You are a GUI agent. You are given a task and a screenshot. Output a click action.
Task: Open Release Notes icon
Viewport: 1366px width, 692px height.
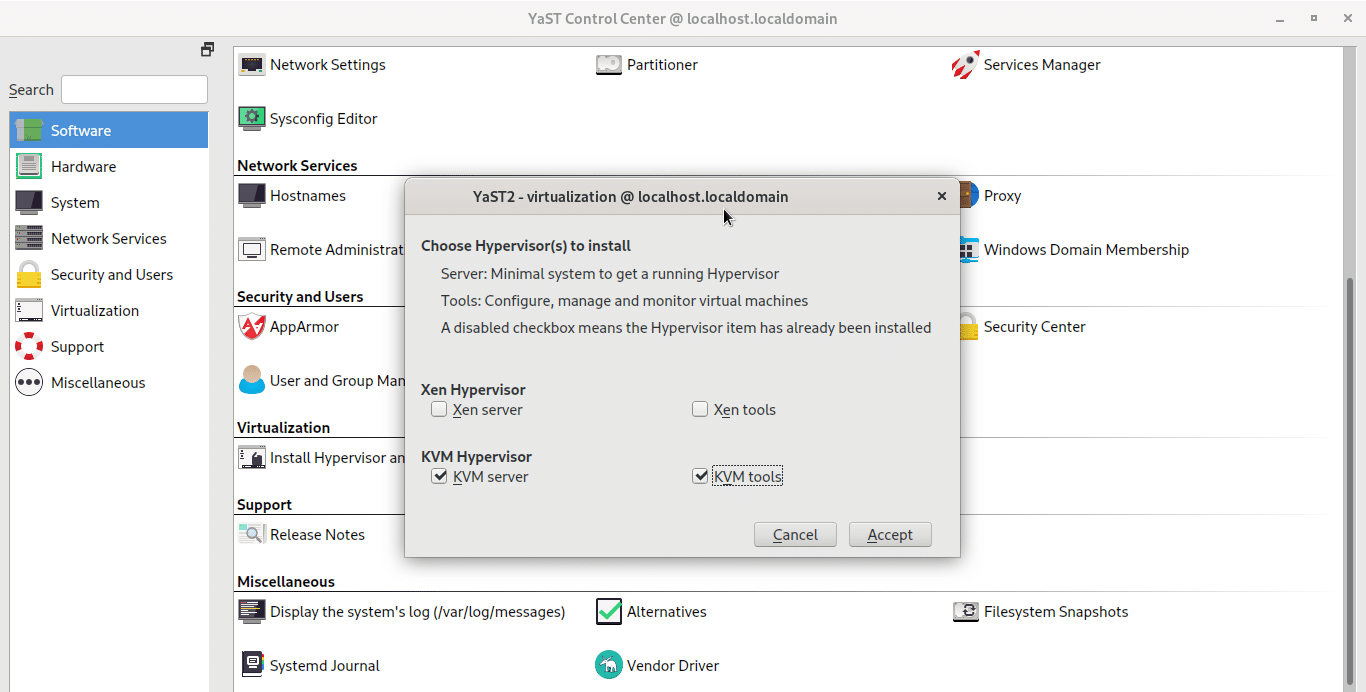[x=252, y=535]
